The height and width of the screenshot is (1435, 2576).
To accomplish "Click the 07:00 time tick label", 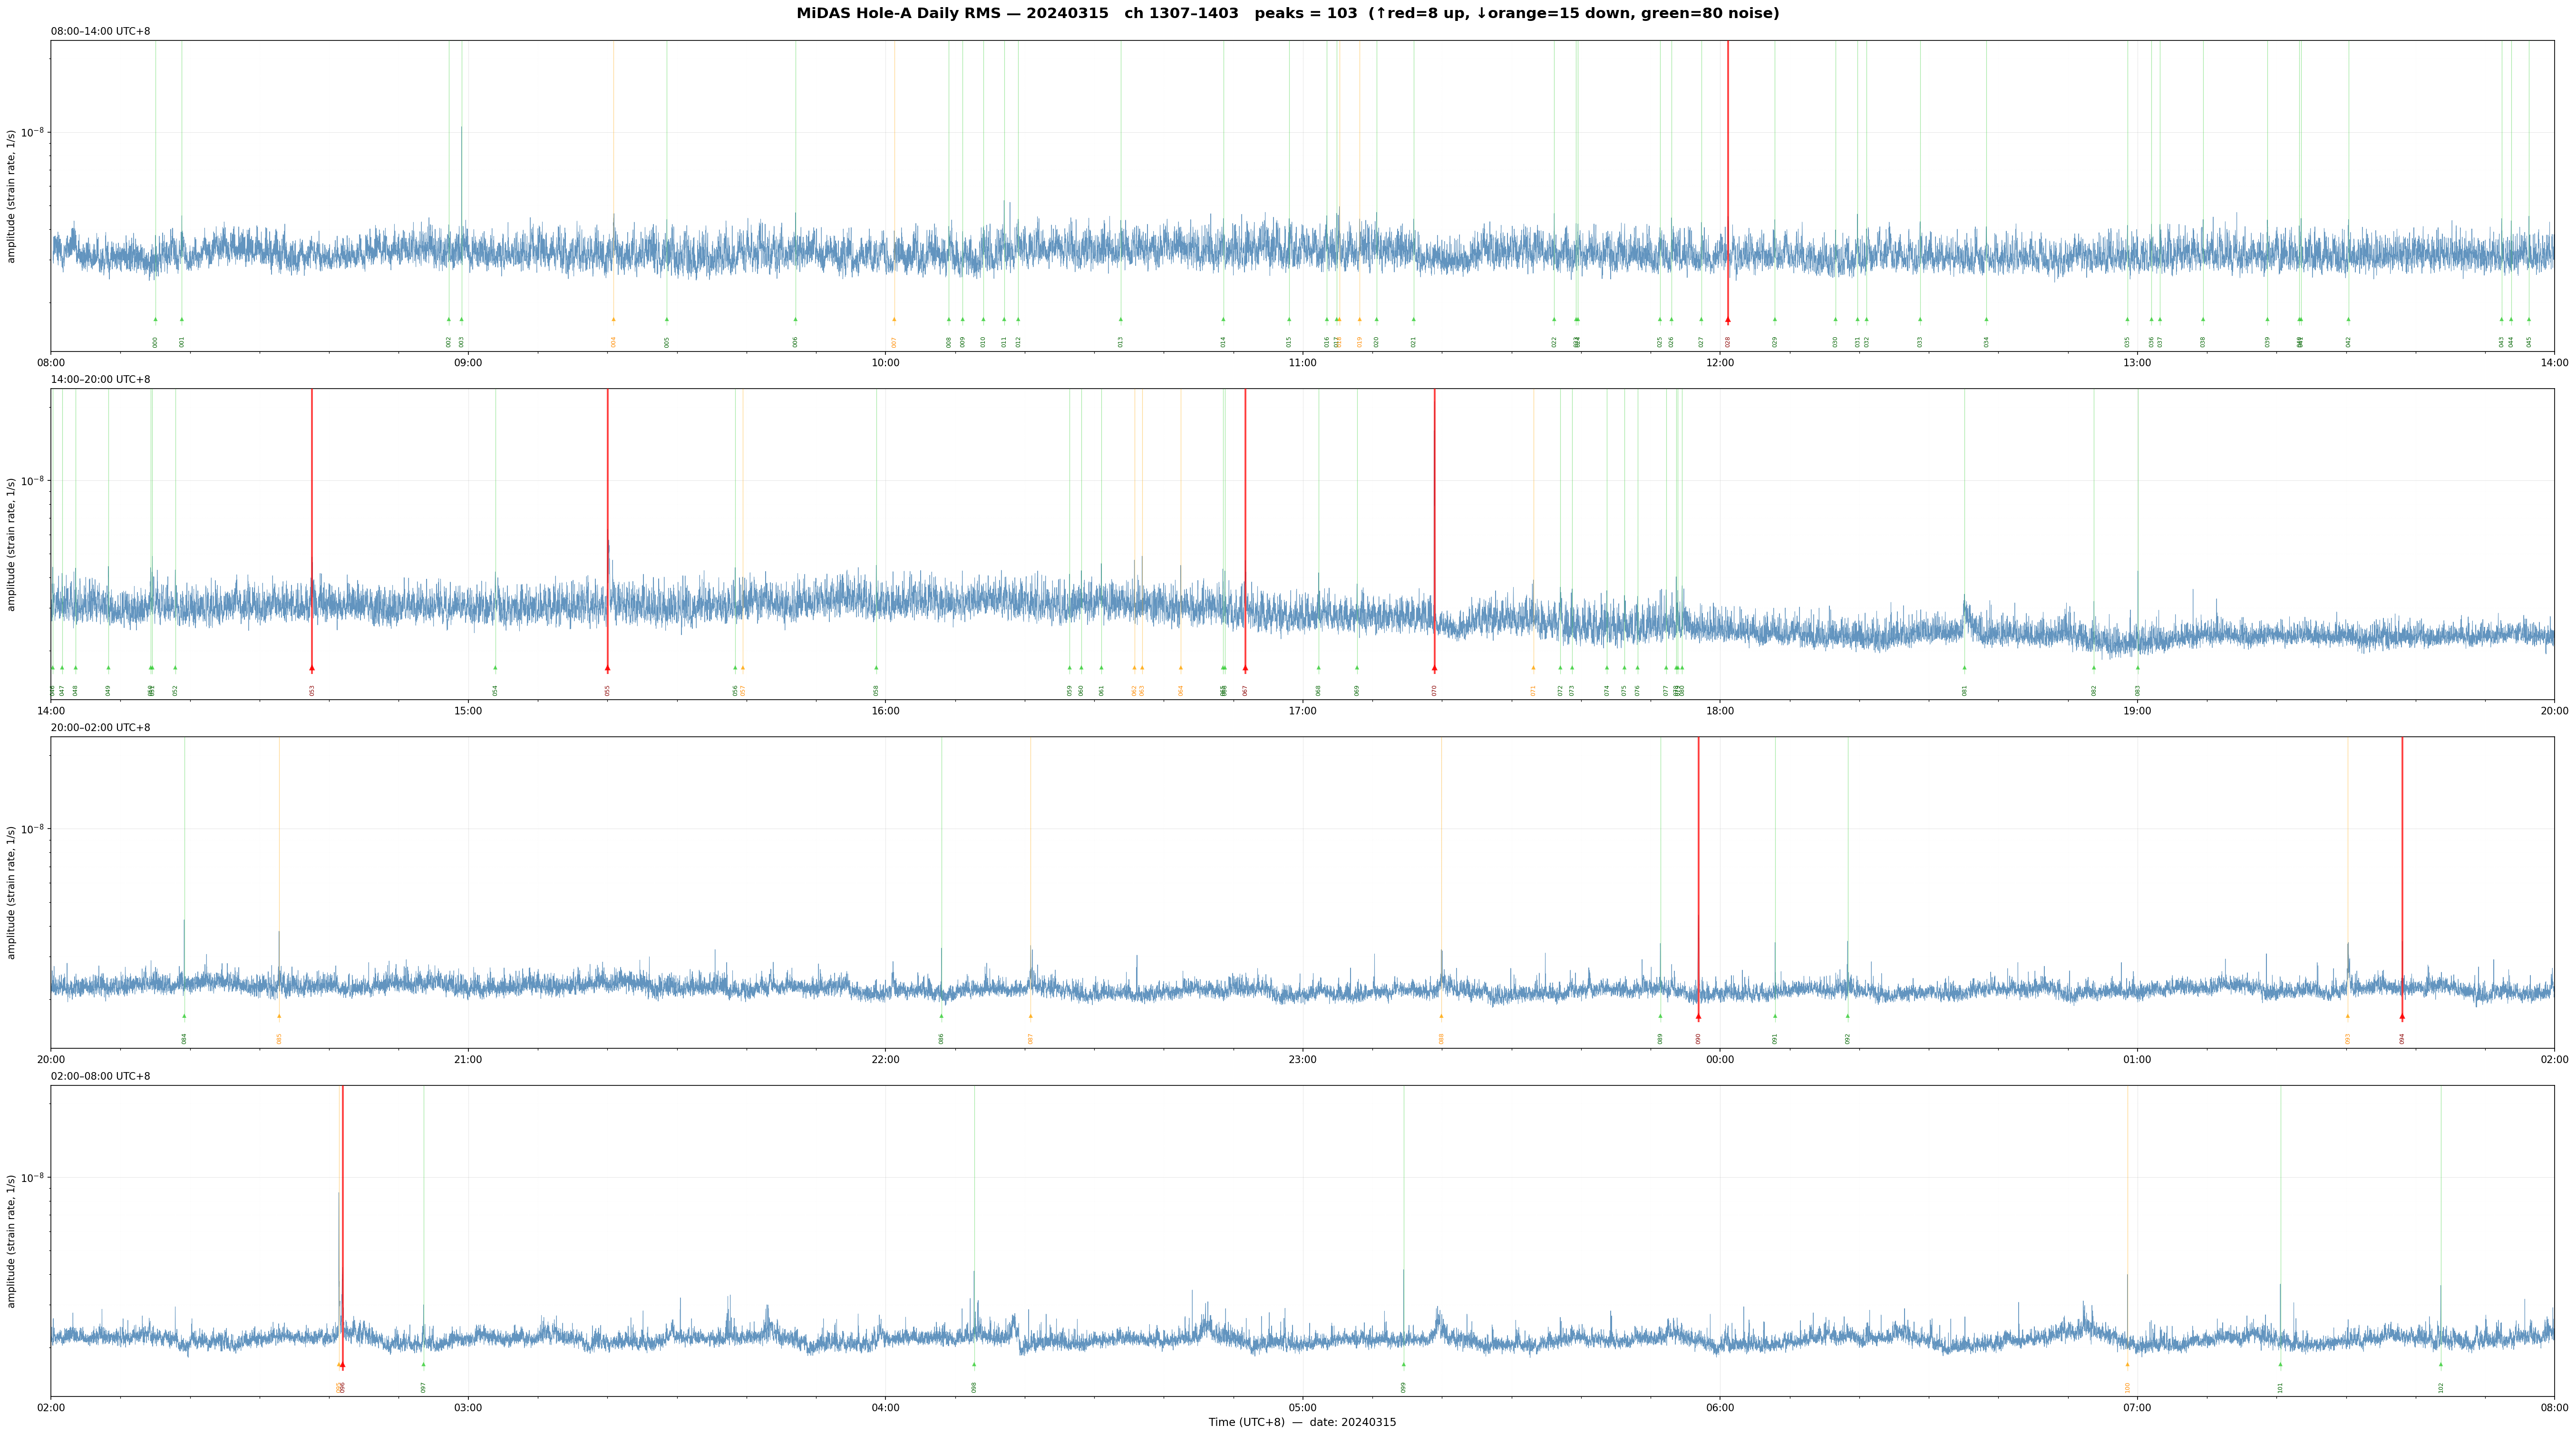I will [x=2137, y=1408].
